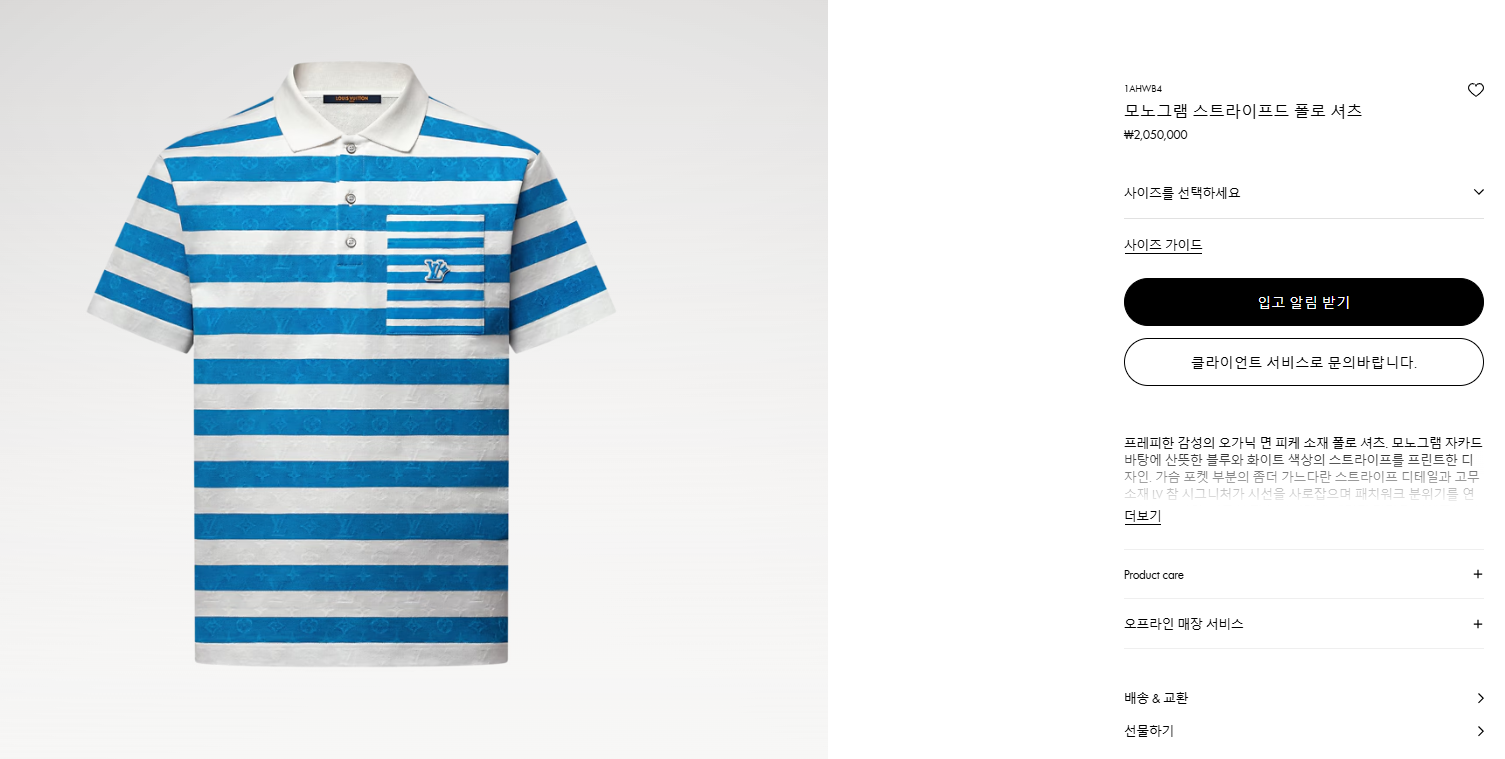Expand the 오프라인 매장 서비스 section label
Screen dimensions: 1505x759
pyautogui.click(x=1184, y=624)
